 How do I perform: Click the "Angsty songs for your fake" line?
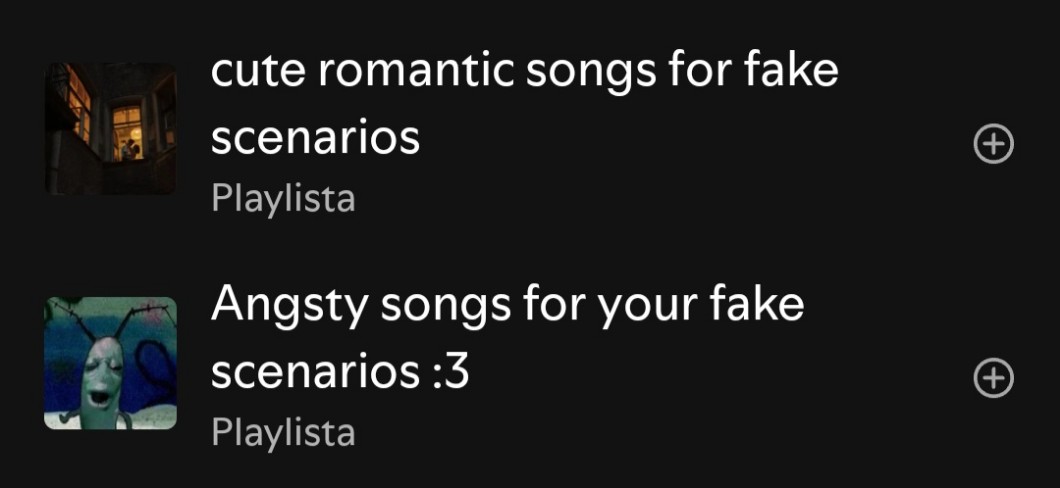click(x=507, y=306)
